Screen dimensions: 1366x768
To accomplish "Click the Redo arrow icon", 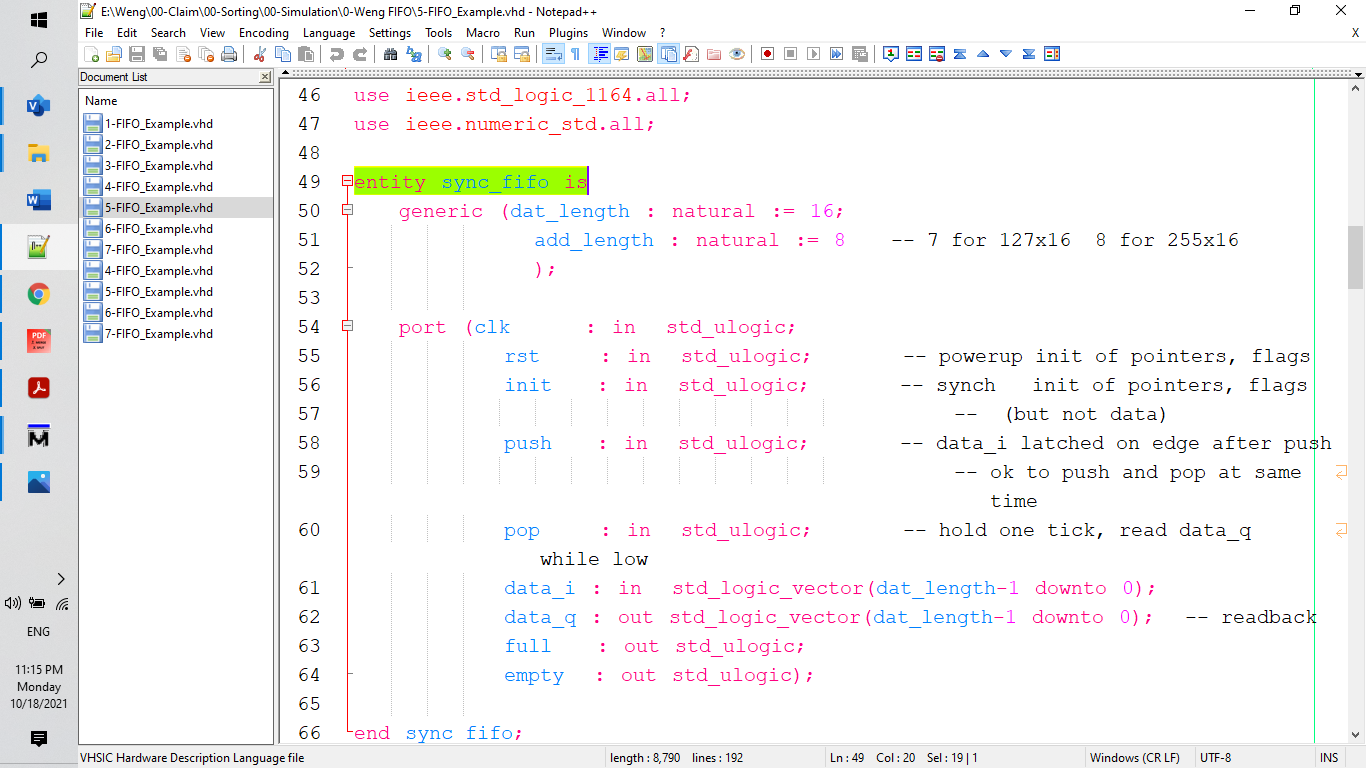I will point(360,54).
